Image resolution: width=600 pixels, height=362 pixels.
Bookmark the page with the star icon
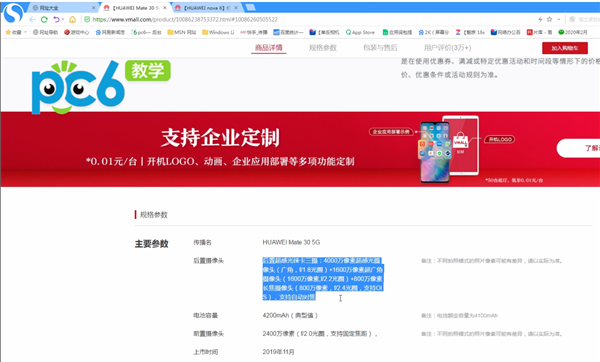tap(549, 19)
